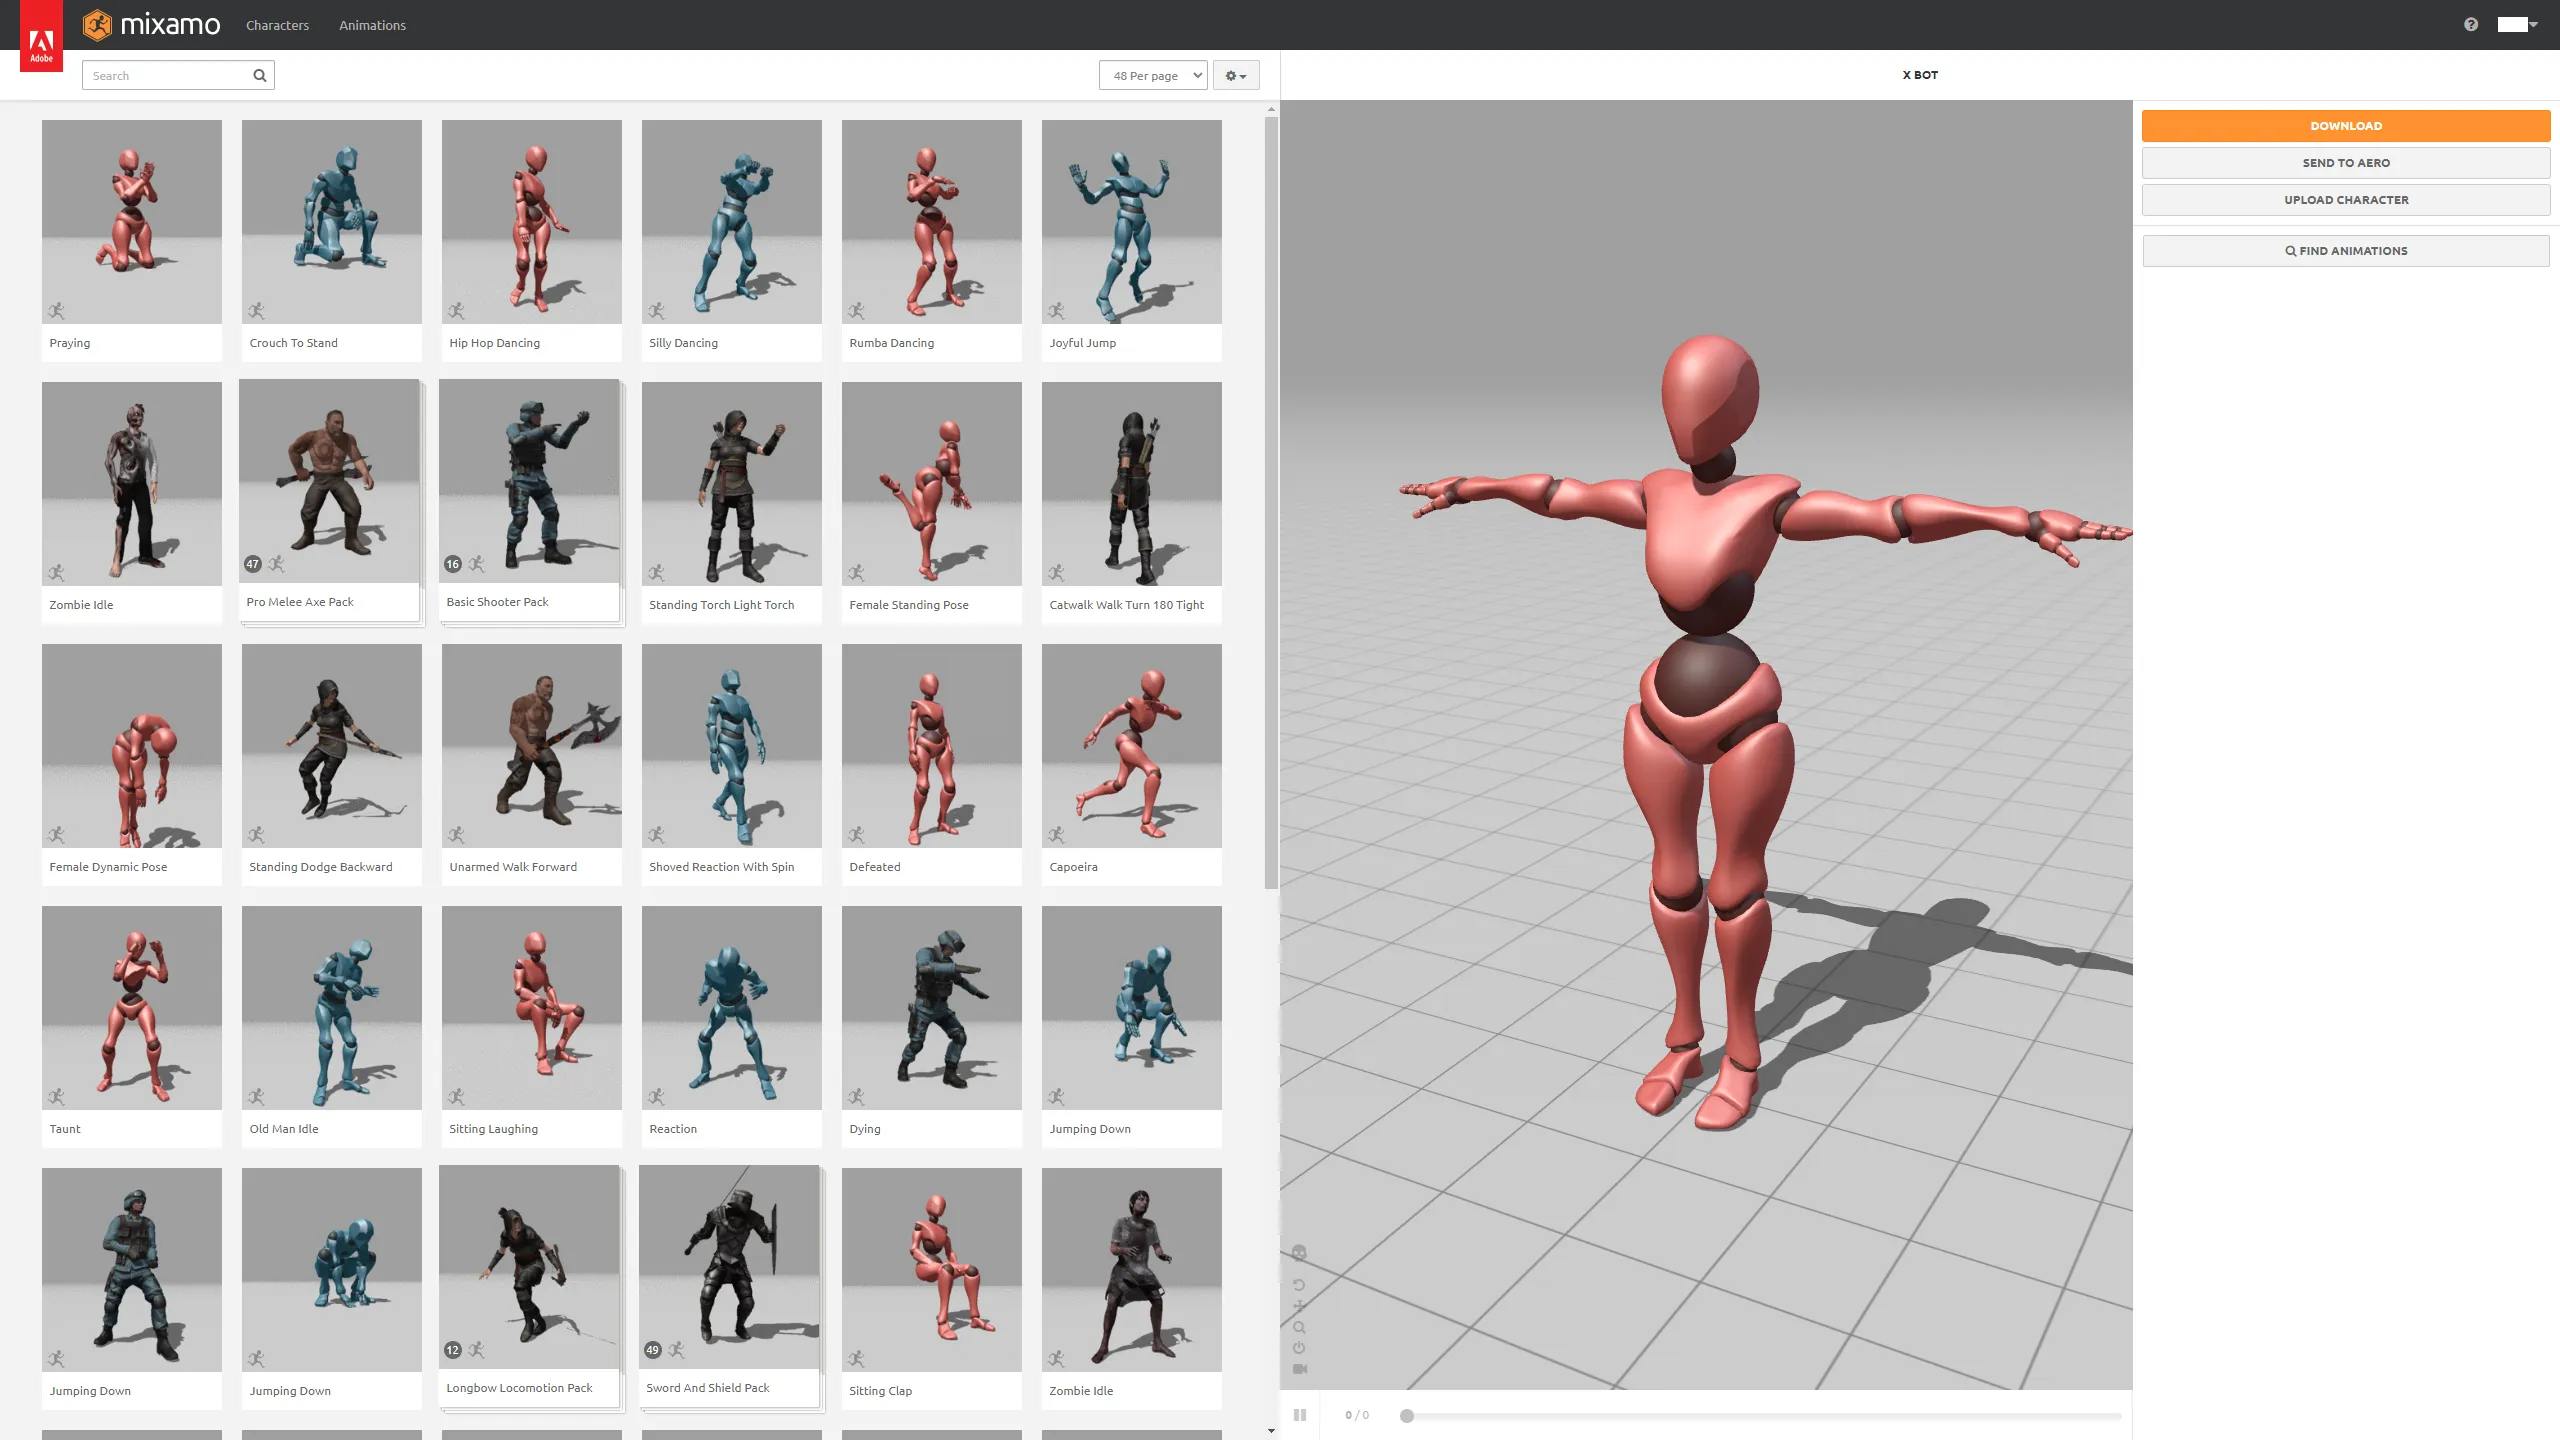Select the pan camera arrows icon
This screenshot has width=2560, height=1440.
(x=1299, y=1306)
